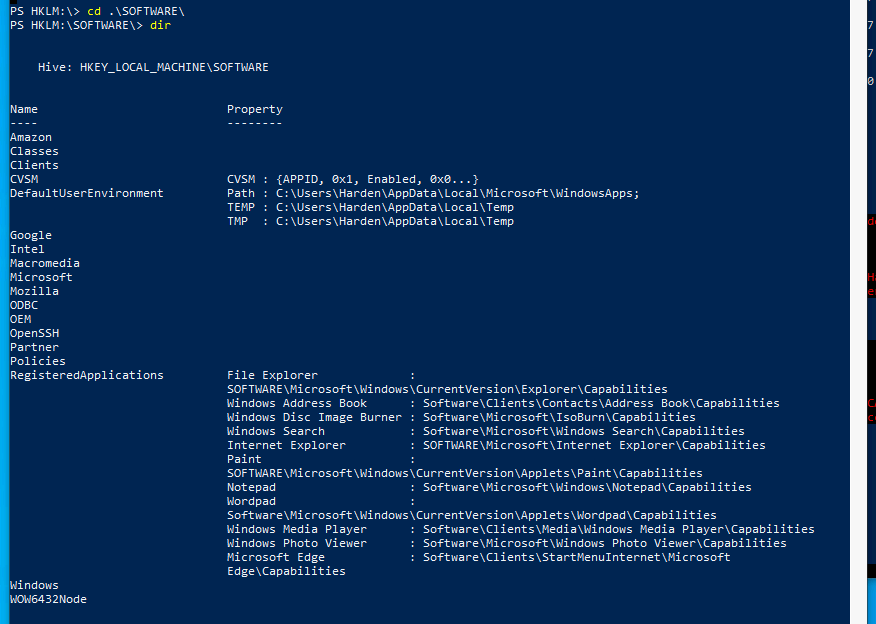Click the Mozilla key entry

[34, 291]
